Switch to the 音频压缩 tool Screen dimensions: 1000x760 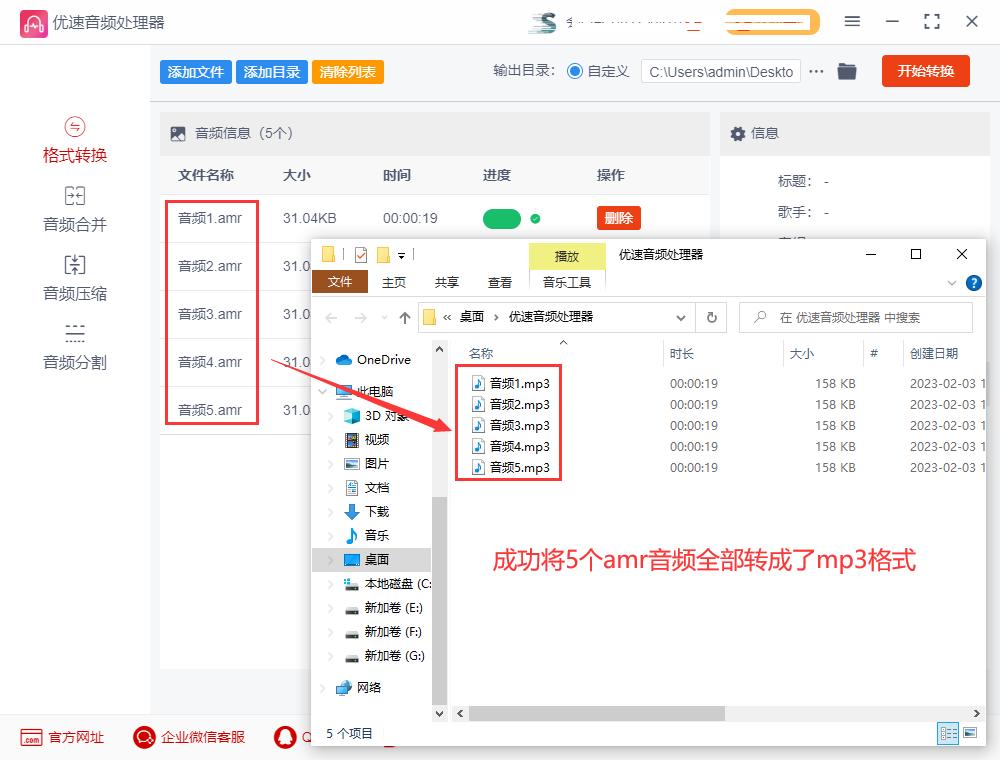[74, 276]
